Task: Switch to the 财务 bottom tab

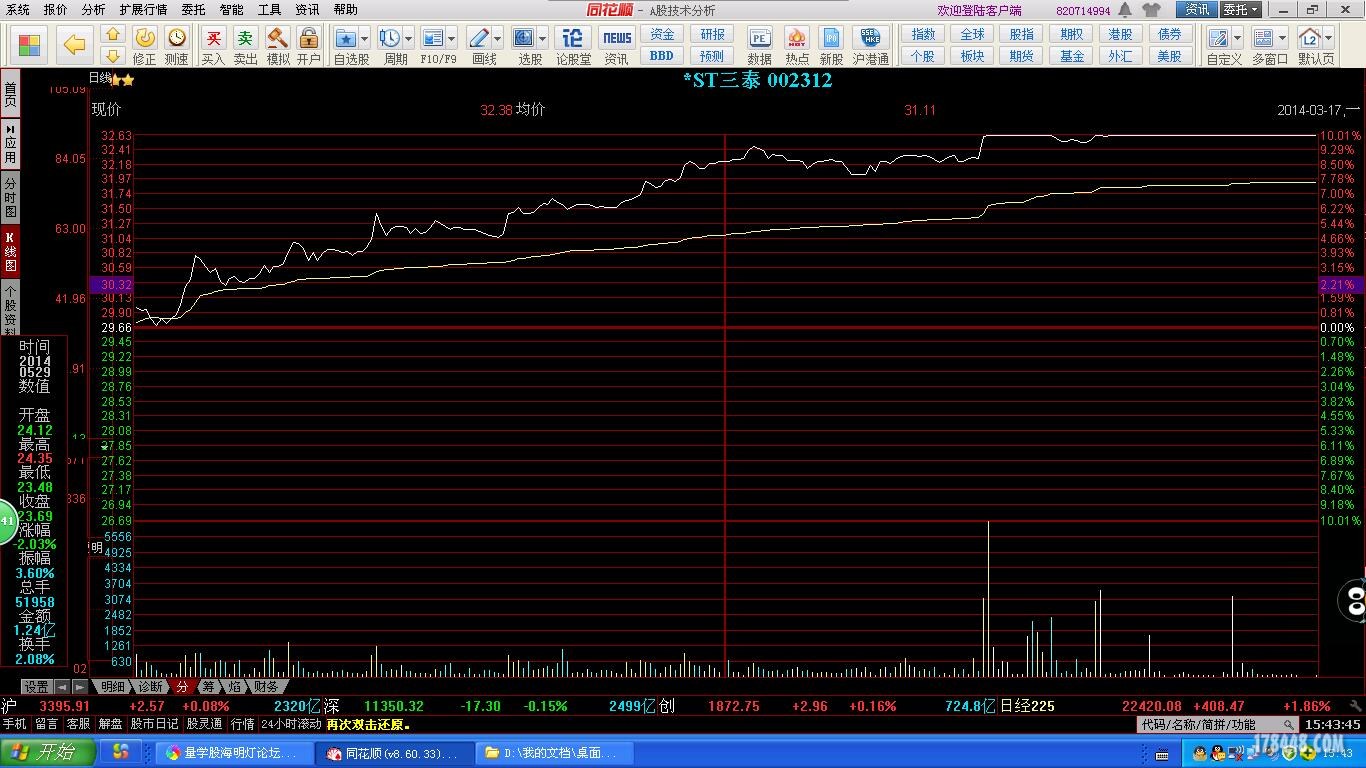Action: 266,687
